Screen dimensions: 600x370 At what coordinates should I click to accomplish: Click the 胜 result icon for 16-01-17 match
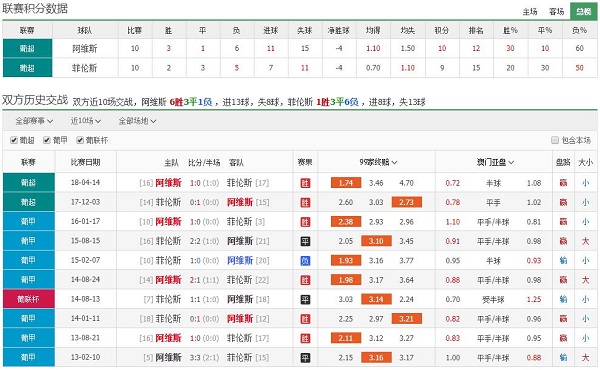(305, 222)
